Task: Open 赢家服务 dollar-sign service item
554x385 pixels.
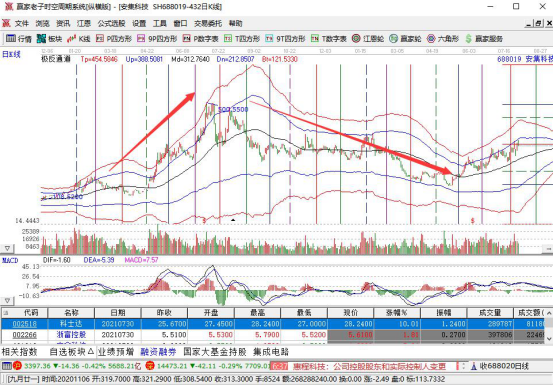Action: point(484,38)
